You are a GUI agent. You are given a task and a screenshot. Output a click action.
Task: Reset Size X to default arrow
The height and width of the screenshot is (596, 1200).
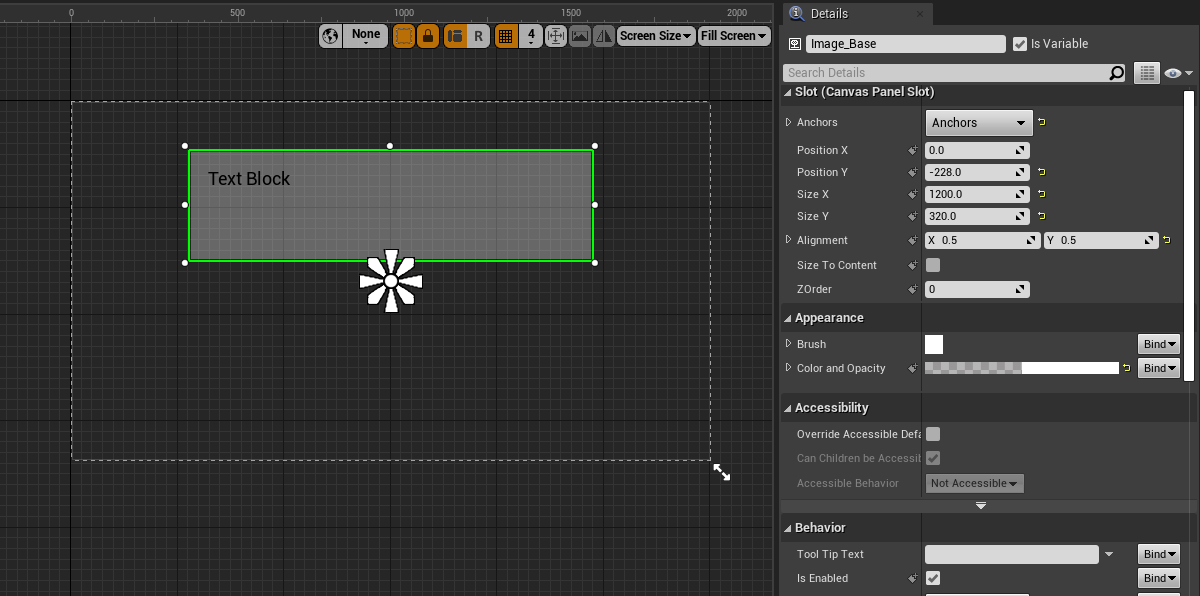[1041, 194]
